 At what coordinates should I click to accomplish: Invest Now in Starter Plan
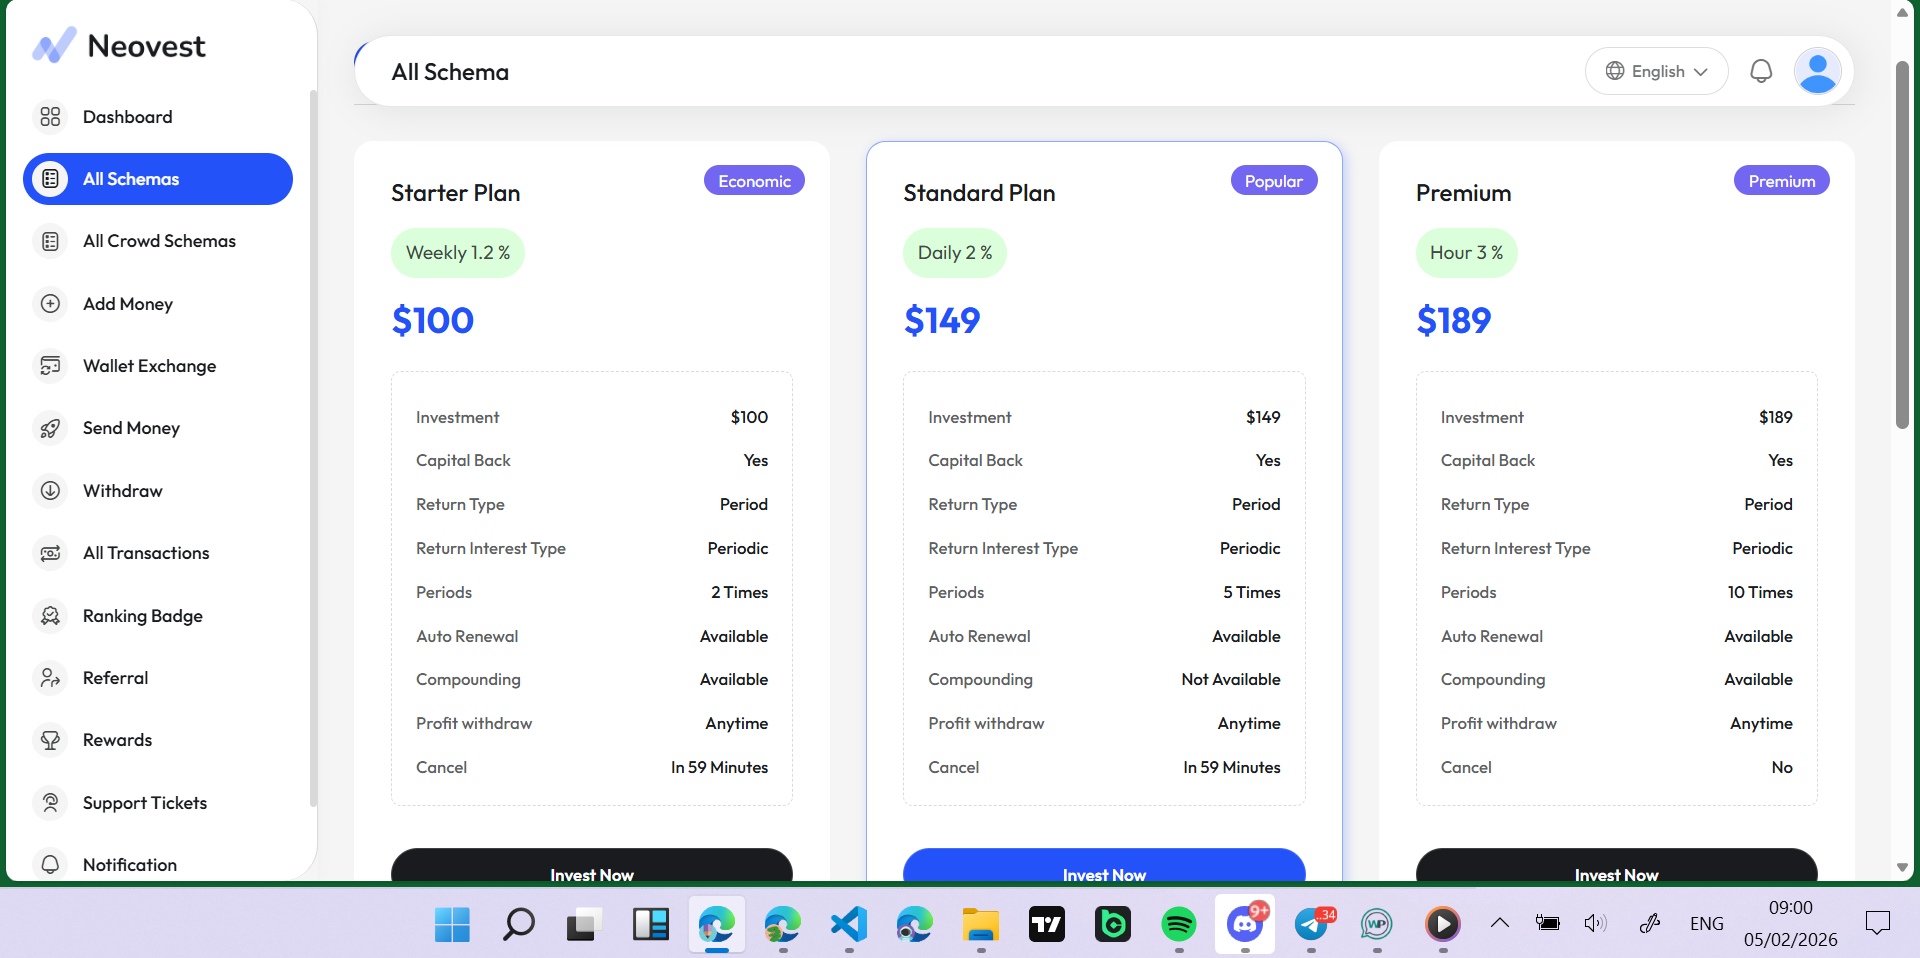click(x=592, y=866)
